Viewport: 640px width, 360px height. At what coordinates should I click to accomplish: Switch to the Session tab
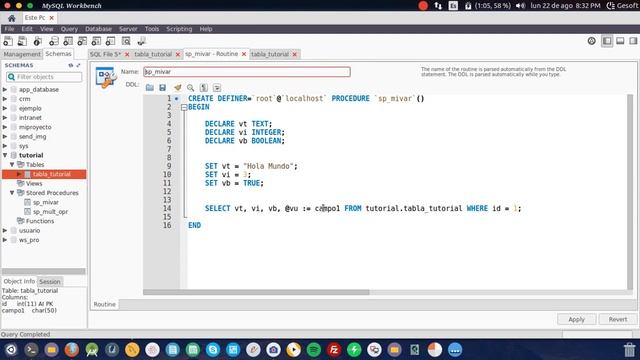click(50, 282)
